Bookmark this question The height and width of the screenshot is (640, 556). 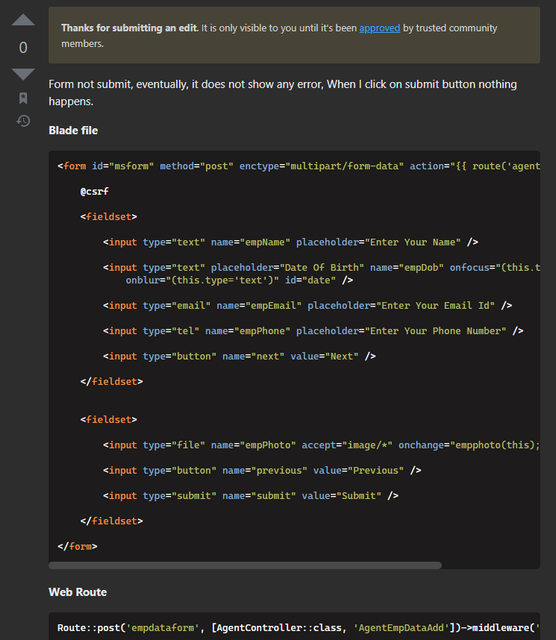coord(23,98)
